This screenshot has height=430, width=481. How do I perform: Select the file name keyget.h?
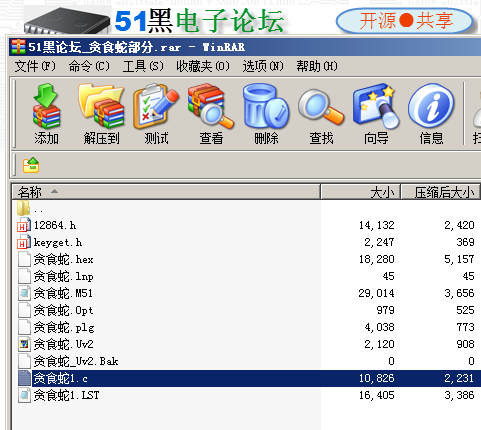tap(58, 242)
